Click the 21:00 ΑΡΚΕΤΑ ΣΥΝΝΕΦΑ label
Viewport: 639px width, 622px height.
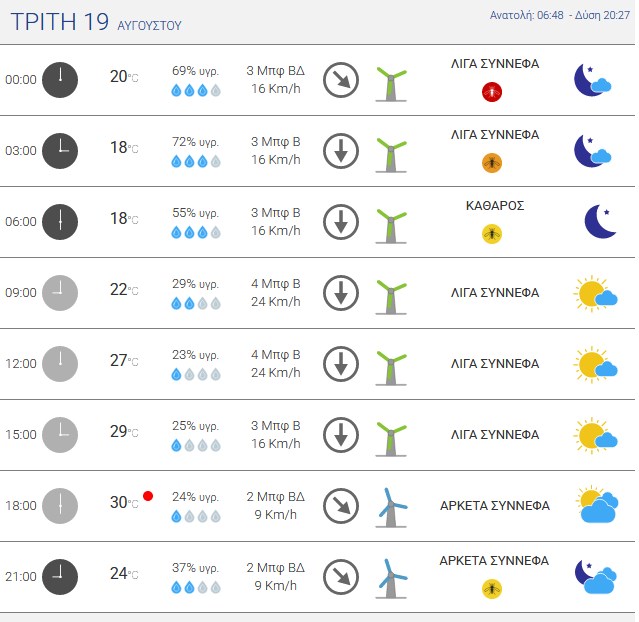(x=494, y=560)
